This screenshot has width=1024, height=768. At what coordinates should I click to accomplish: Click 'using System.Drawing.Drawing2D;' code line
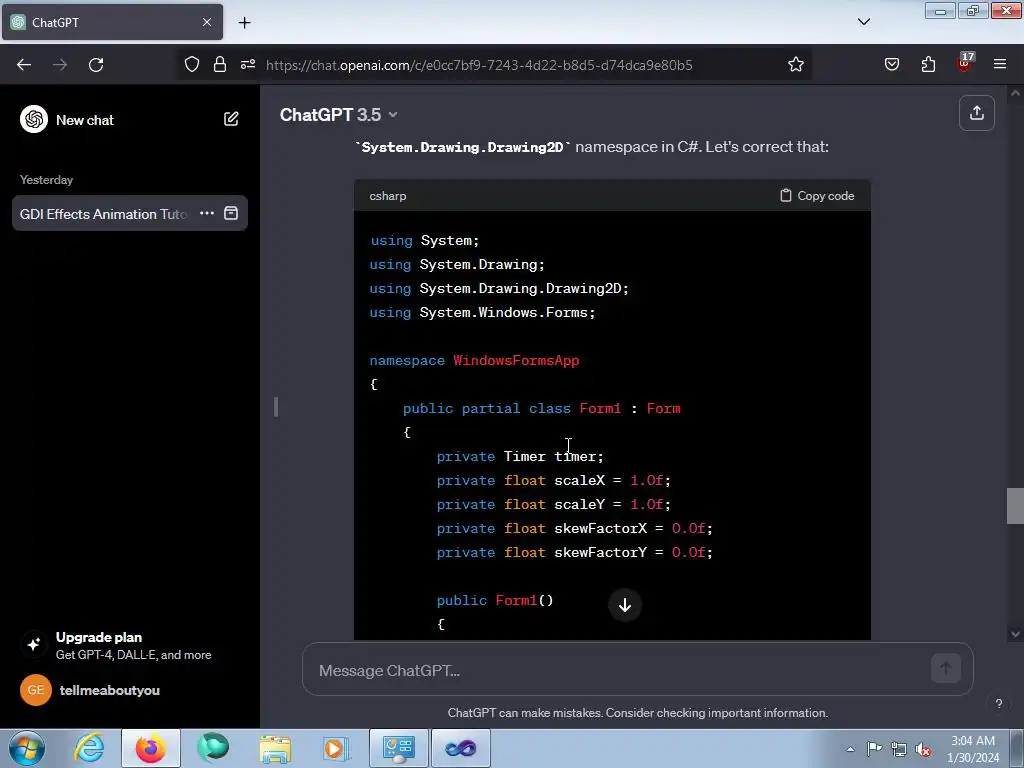click(499, 289)
